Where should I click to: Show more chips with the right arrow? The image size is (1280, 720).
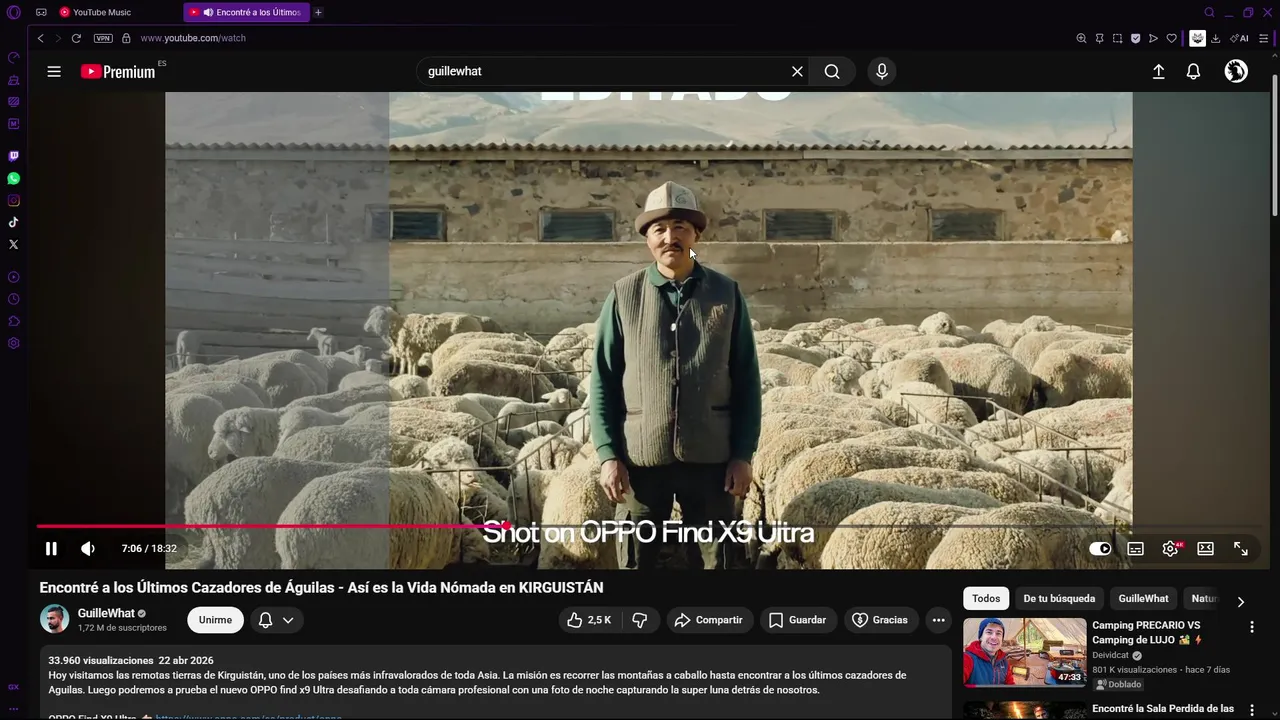pos(1240,601)
